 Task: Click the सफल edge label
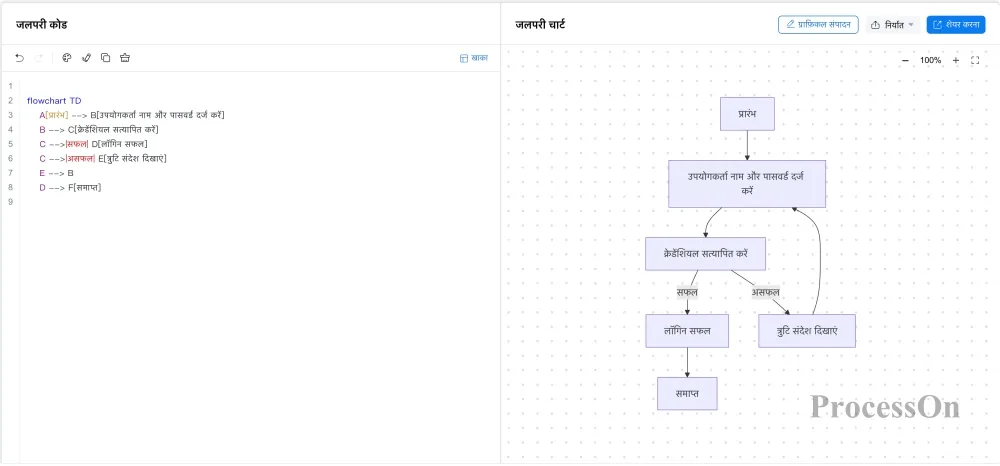click(x=687, y=293)
